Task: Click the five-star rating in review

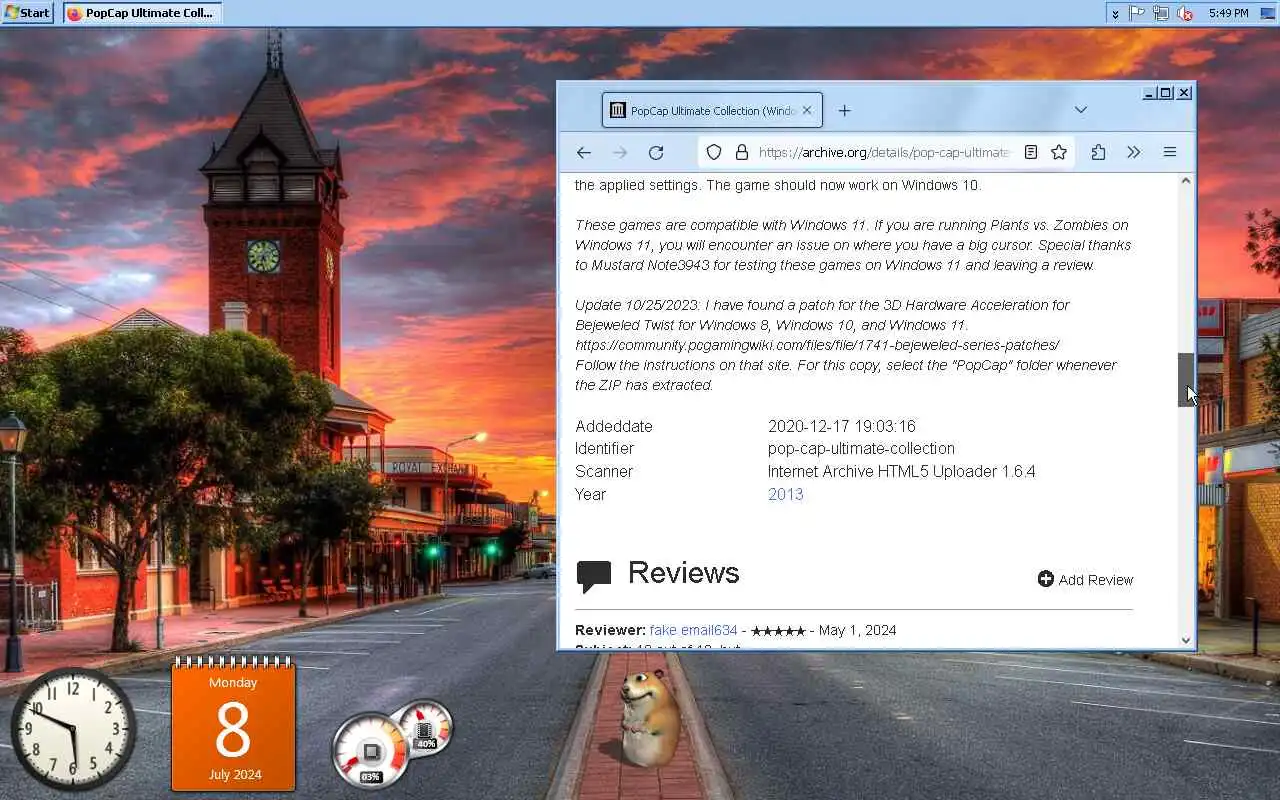Action: pos(778,631)
